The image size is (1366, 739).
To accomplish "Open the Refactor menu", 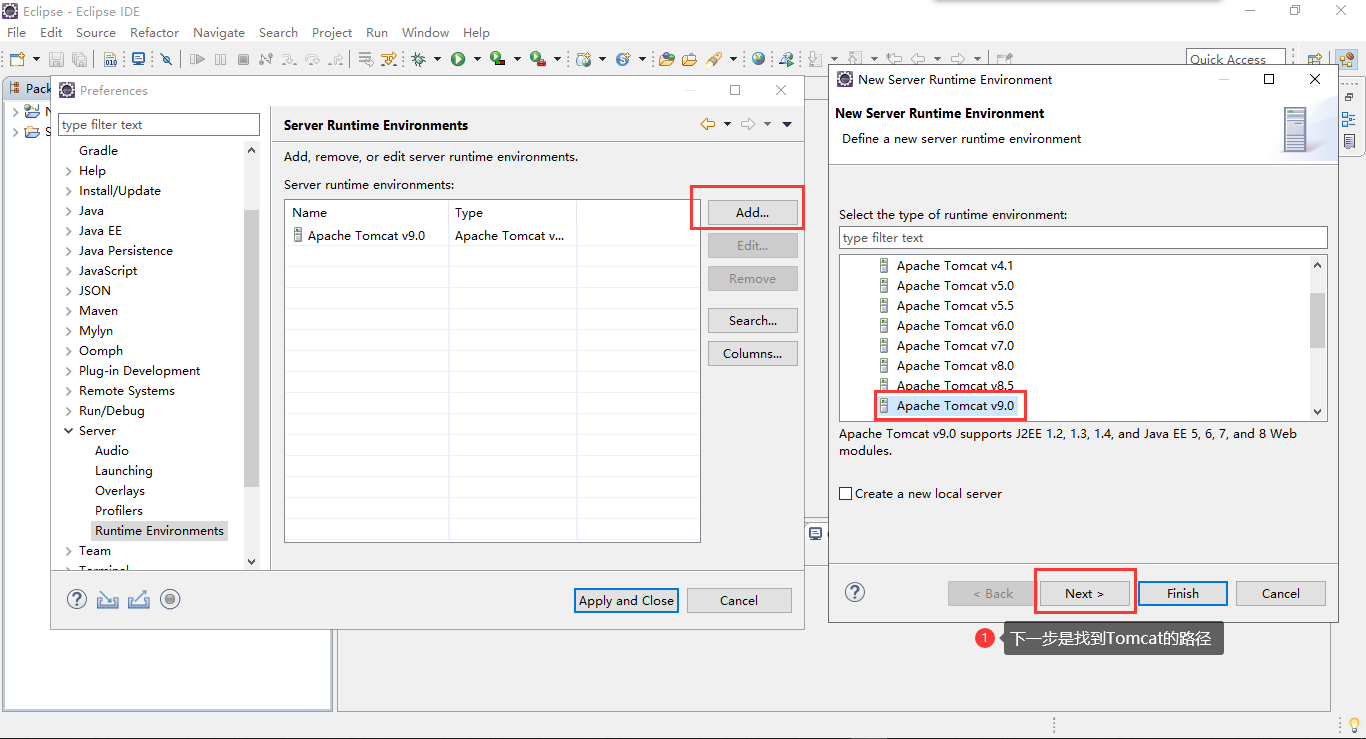I will click(154, 32).
